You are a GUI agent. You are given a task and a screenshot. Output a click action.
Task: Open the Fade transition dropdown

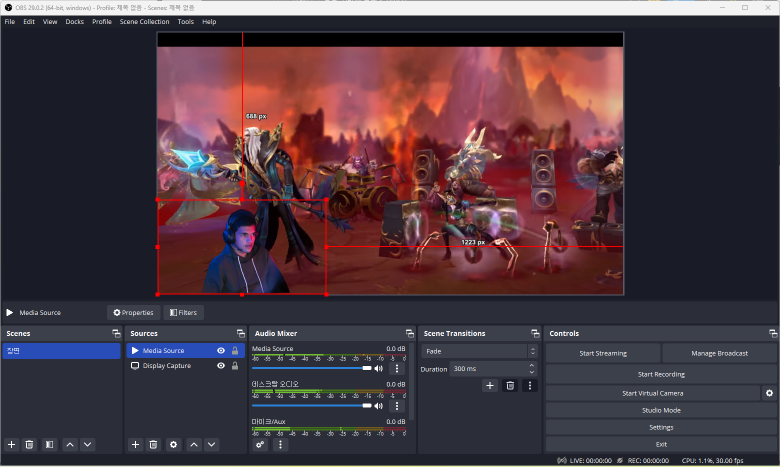coord(480,351)
